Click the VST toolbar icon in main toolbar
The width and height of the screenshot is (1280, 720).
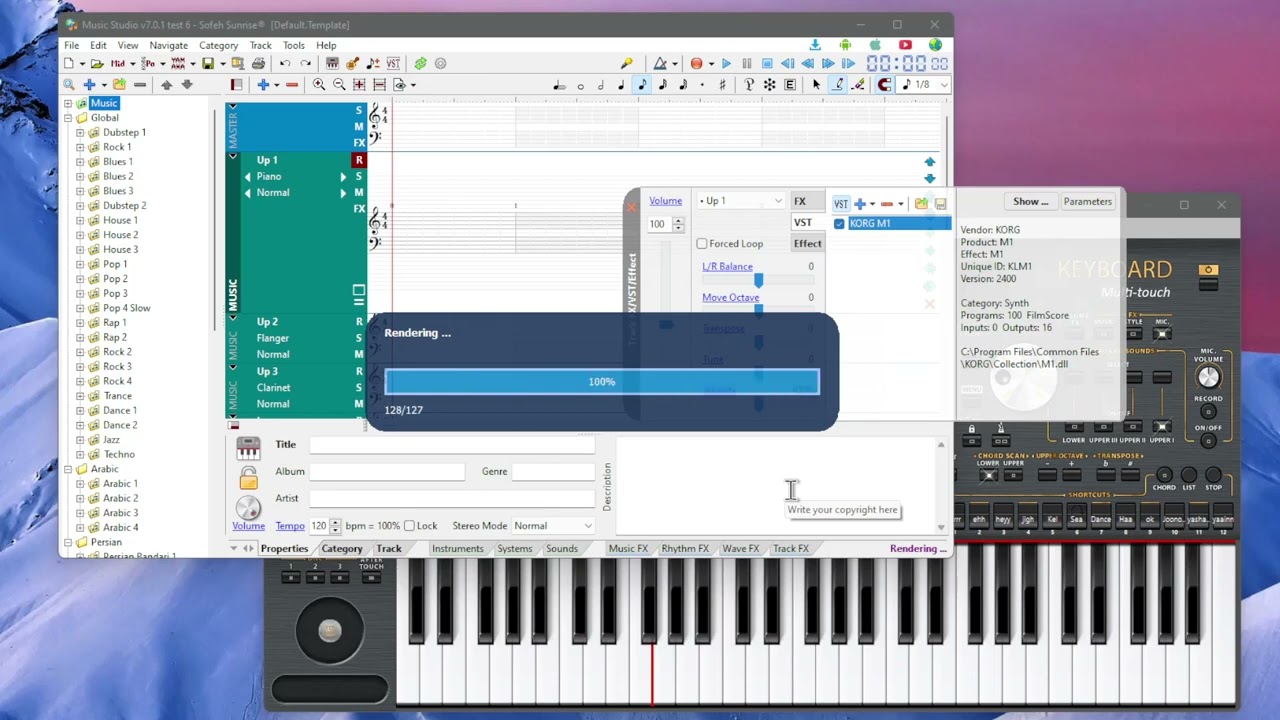click(393, 63)
